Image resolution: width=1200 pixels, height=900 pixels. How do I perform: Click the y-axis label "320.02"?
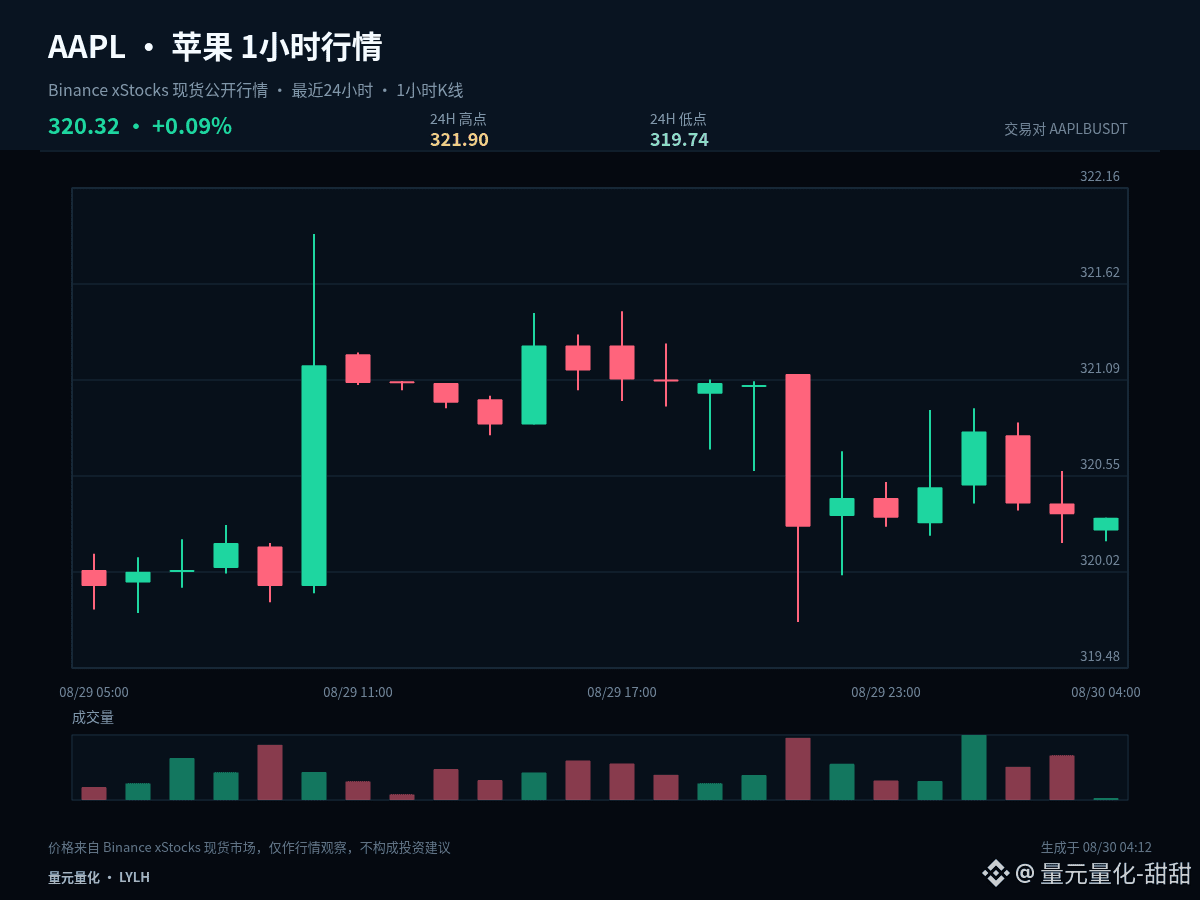pos(1100,560)
